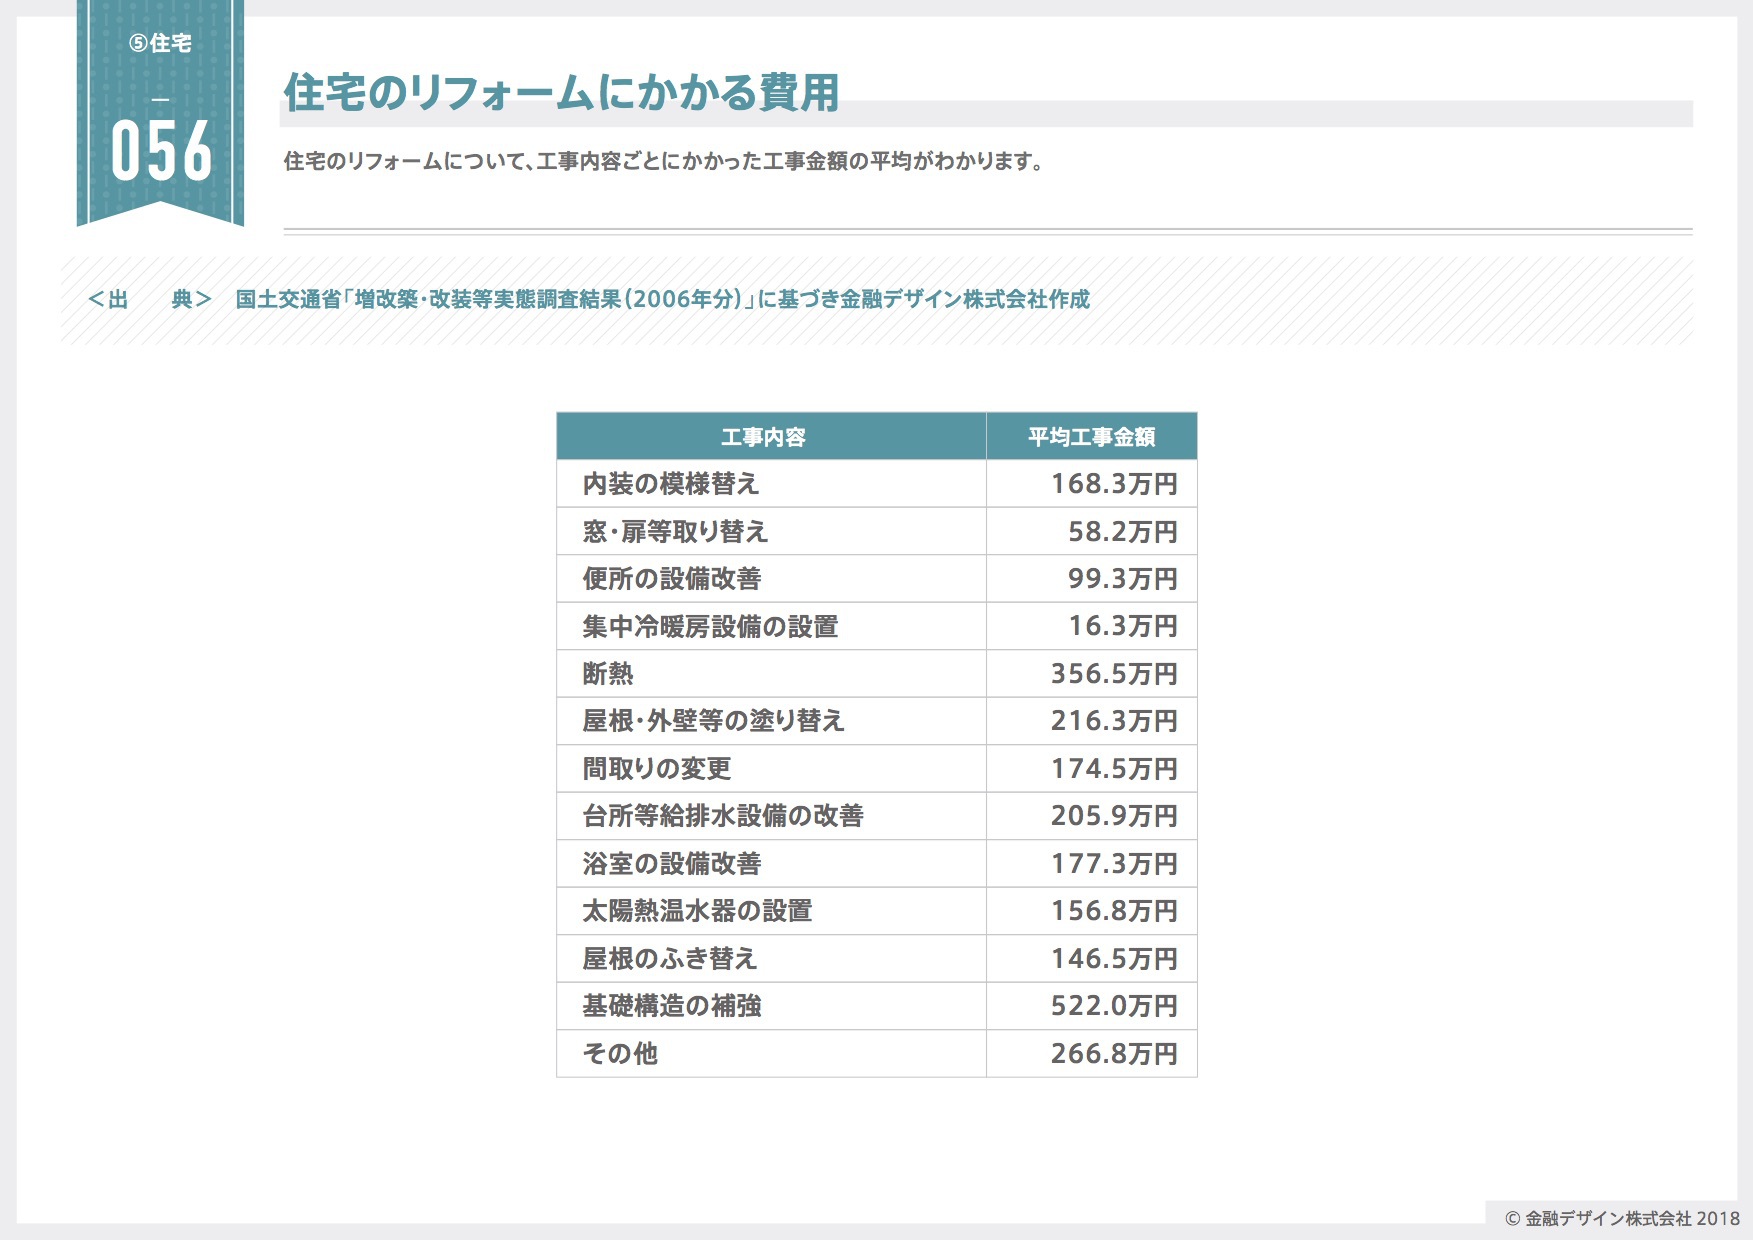Click the 工事内容 column header
Image resolution: width=1753 pixels, height=1240 pixels.
click(763, 437)
